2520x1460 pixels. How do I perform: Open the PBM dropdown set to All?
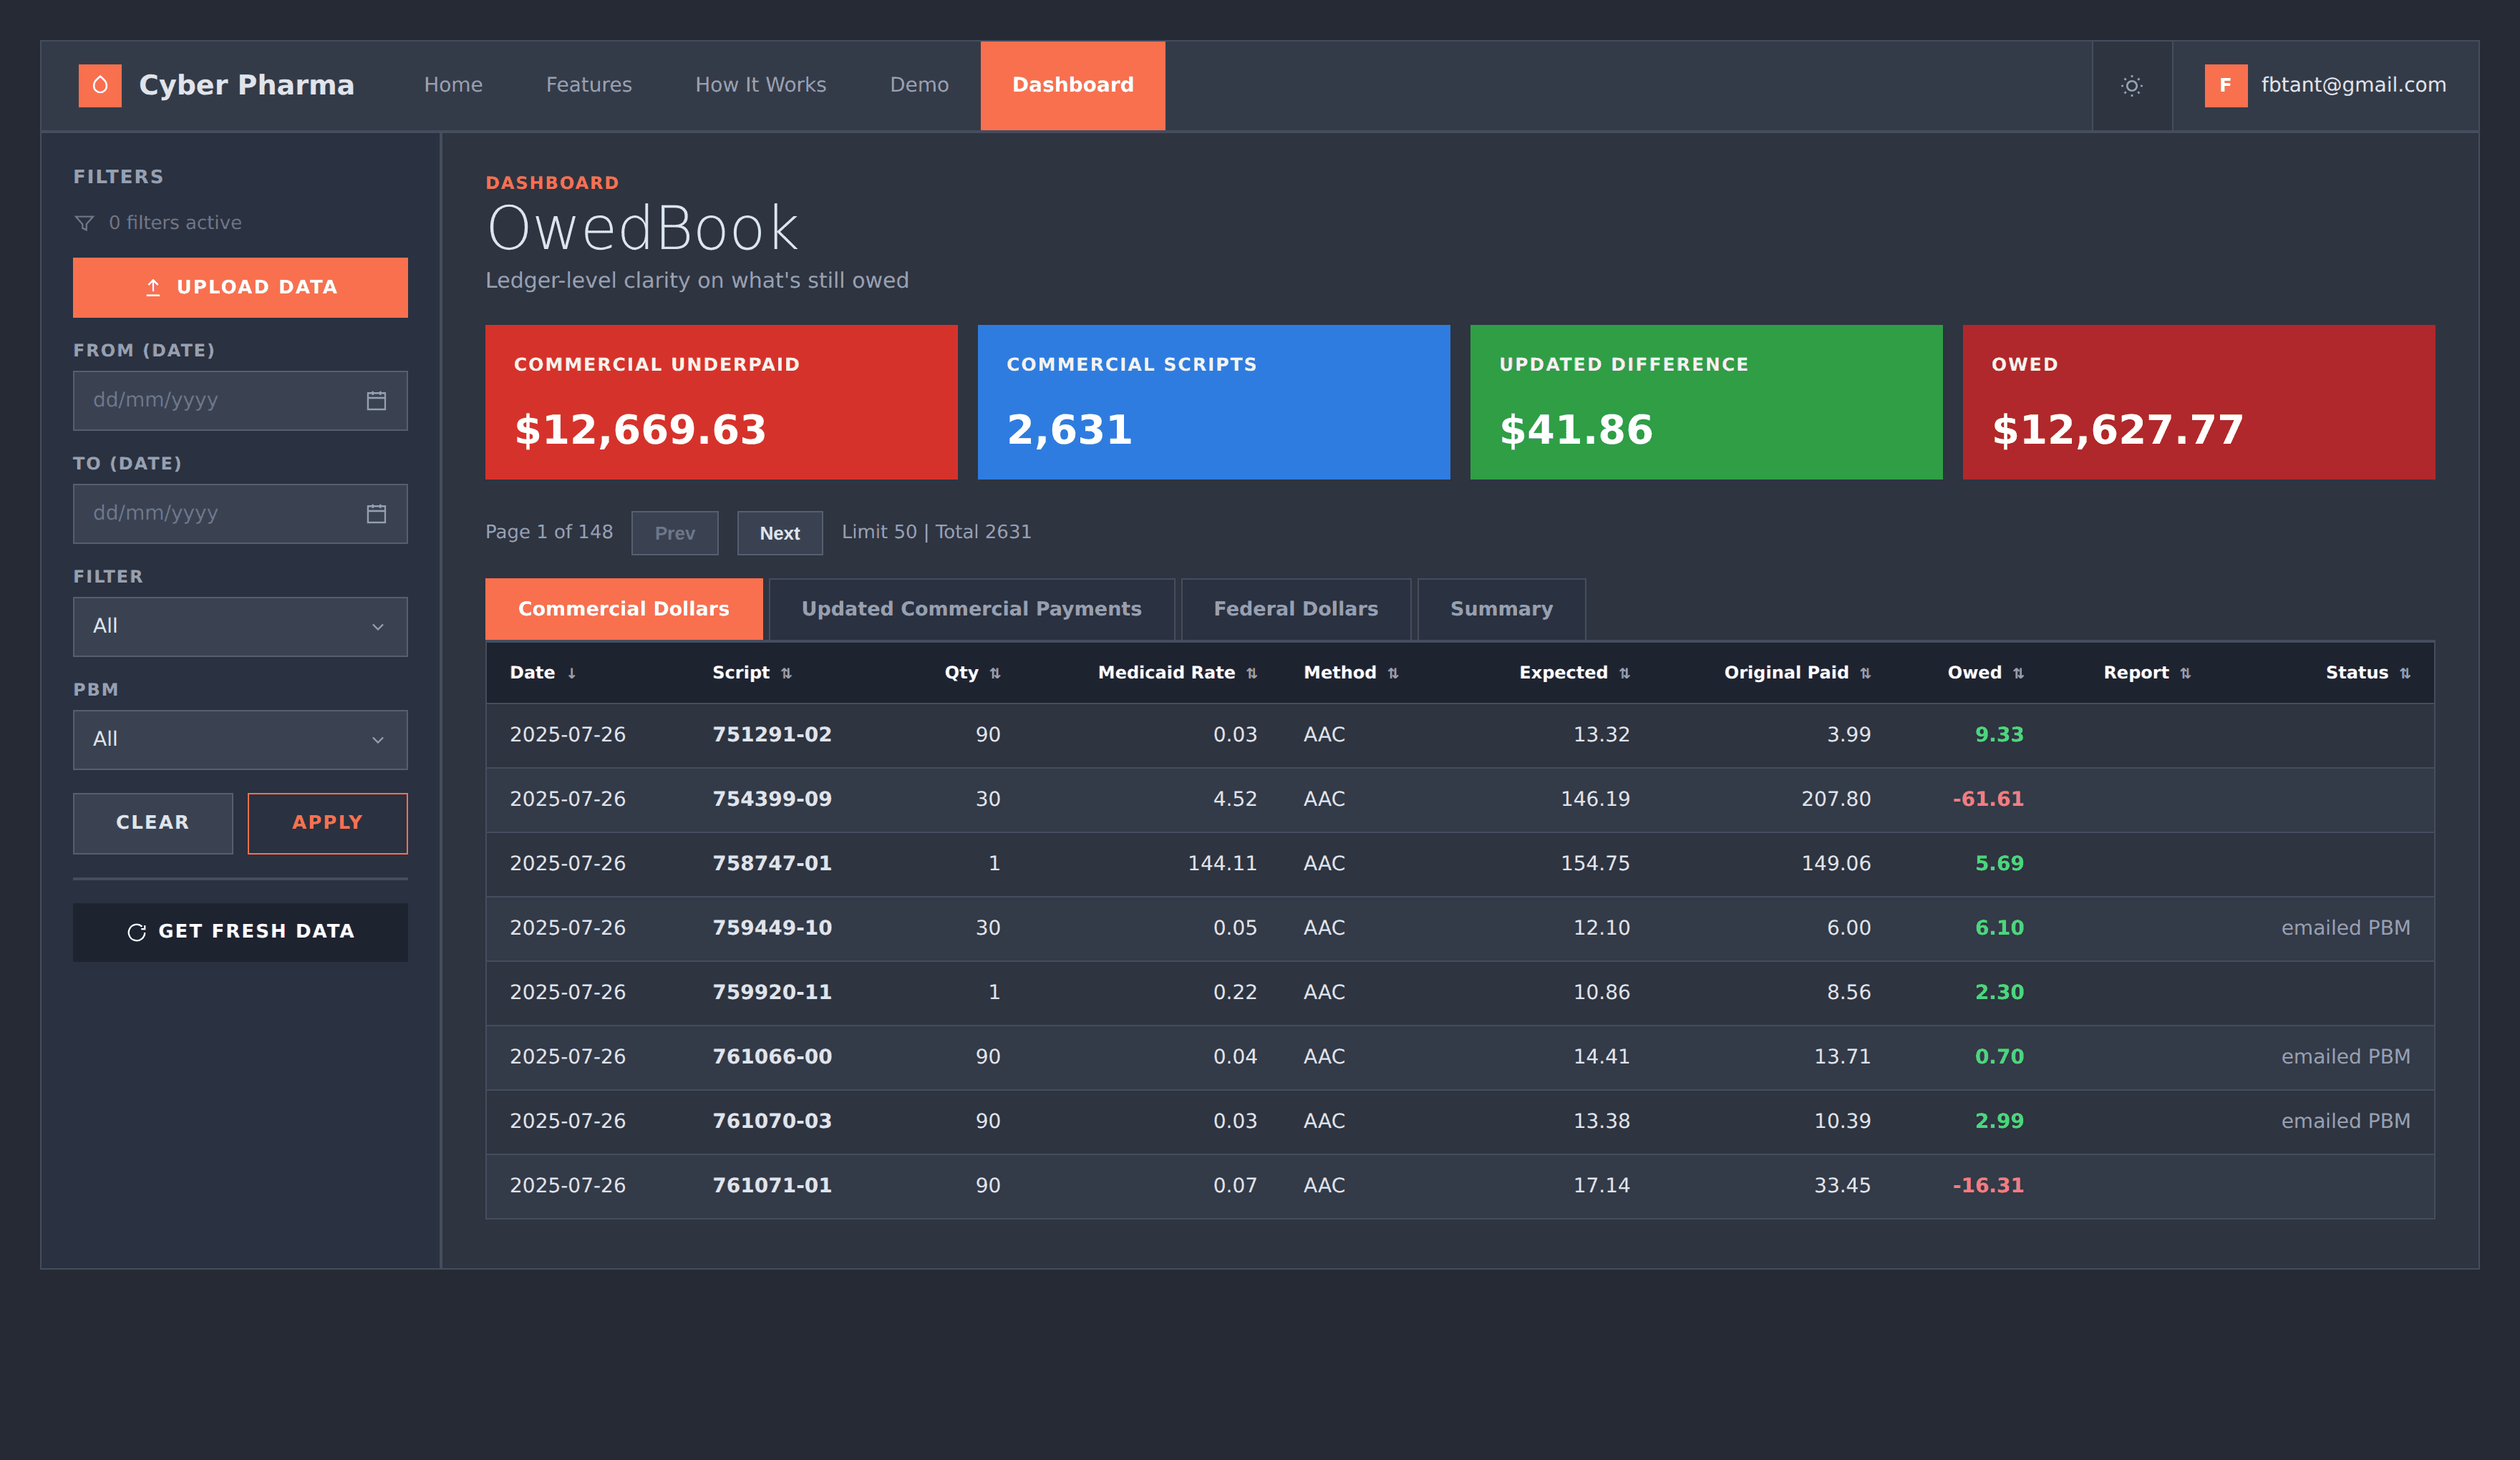coord(240,740)
